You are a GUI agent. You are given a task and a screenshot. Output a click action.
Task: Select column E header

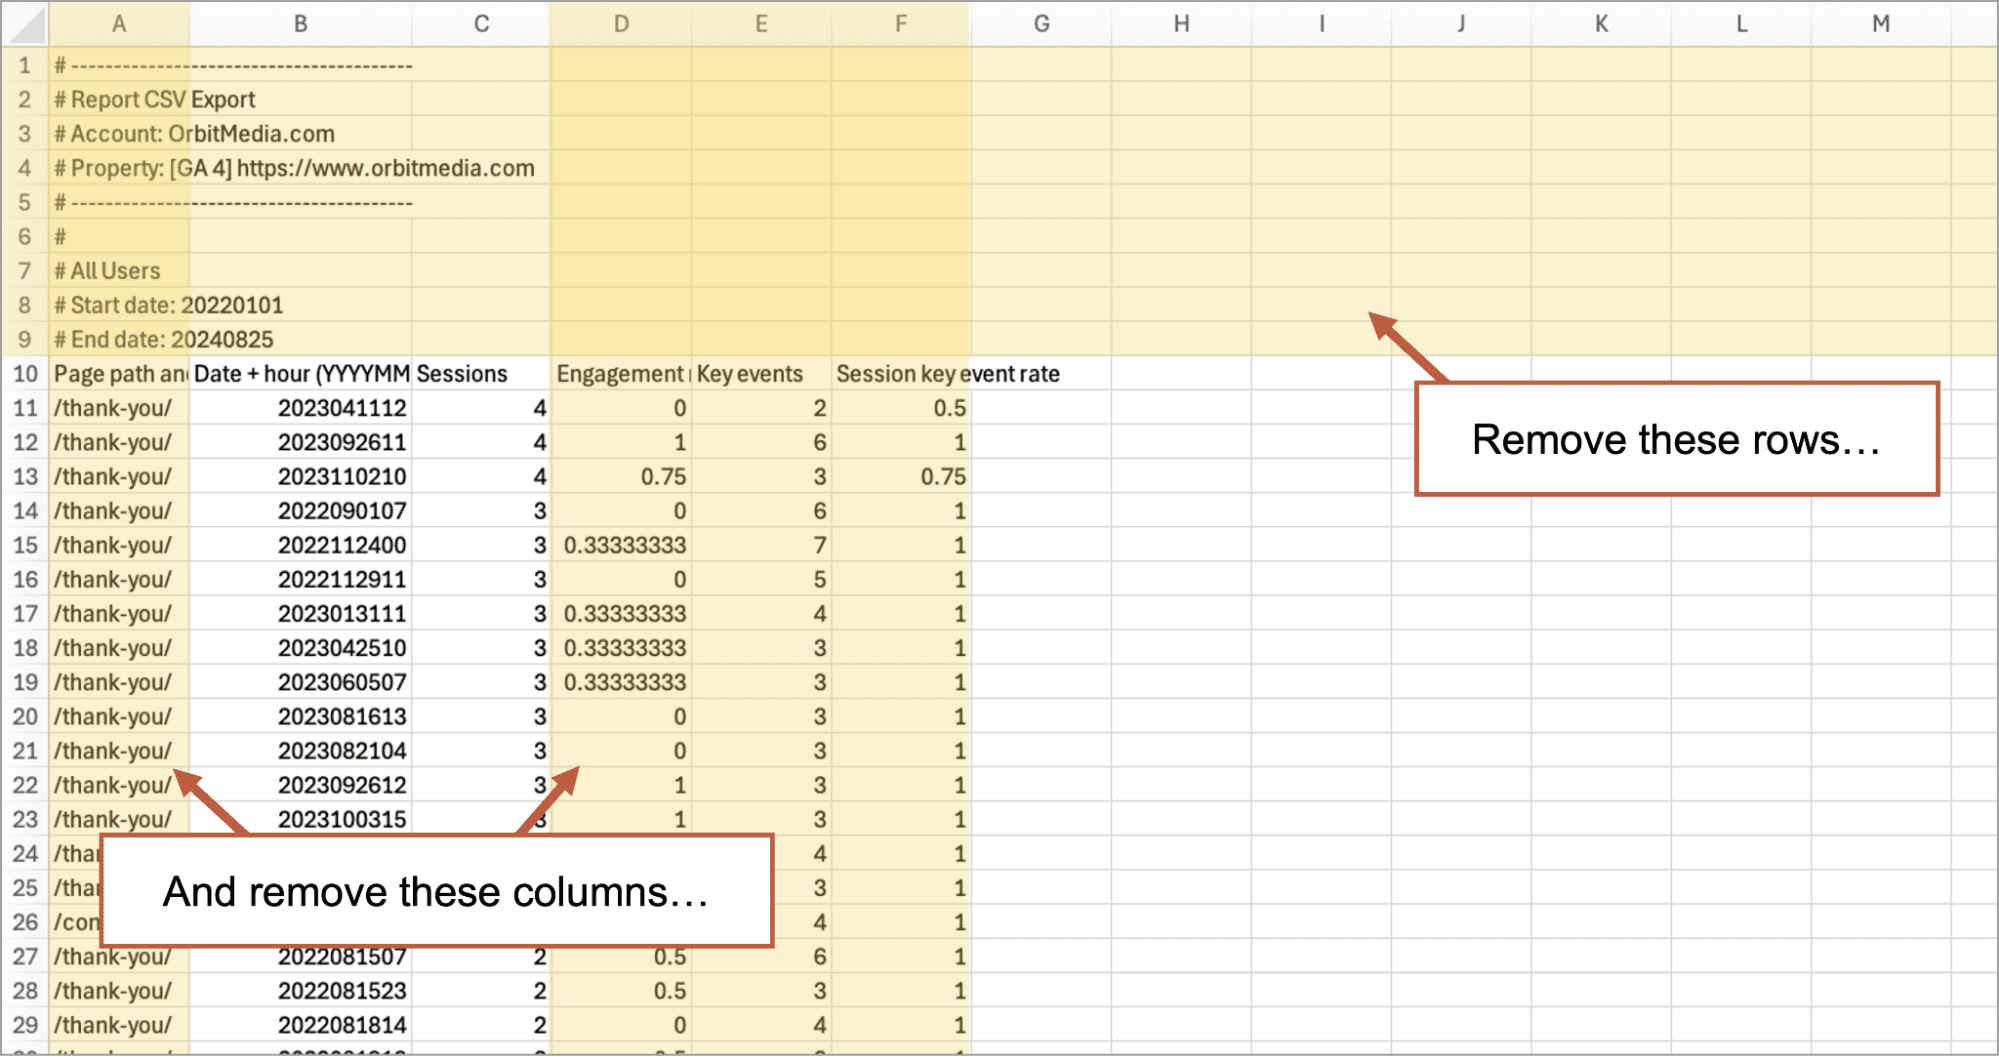tap(761, 24)
